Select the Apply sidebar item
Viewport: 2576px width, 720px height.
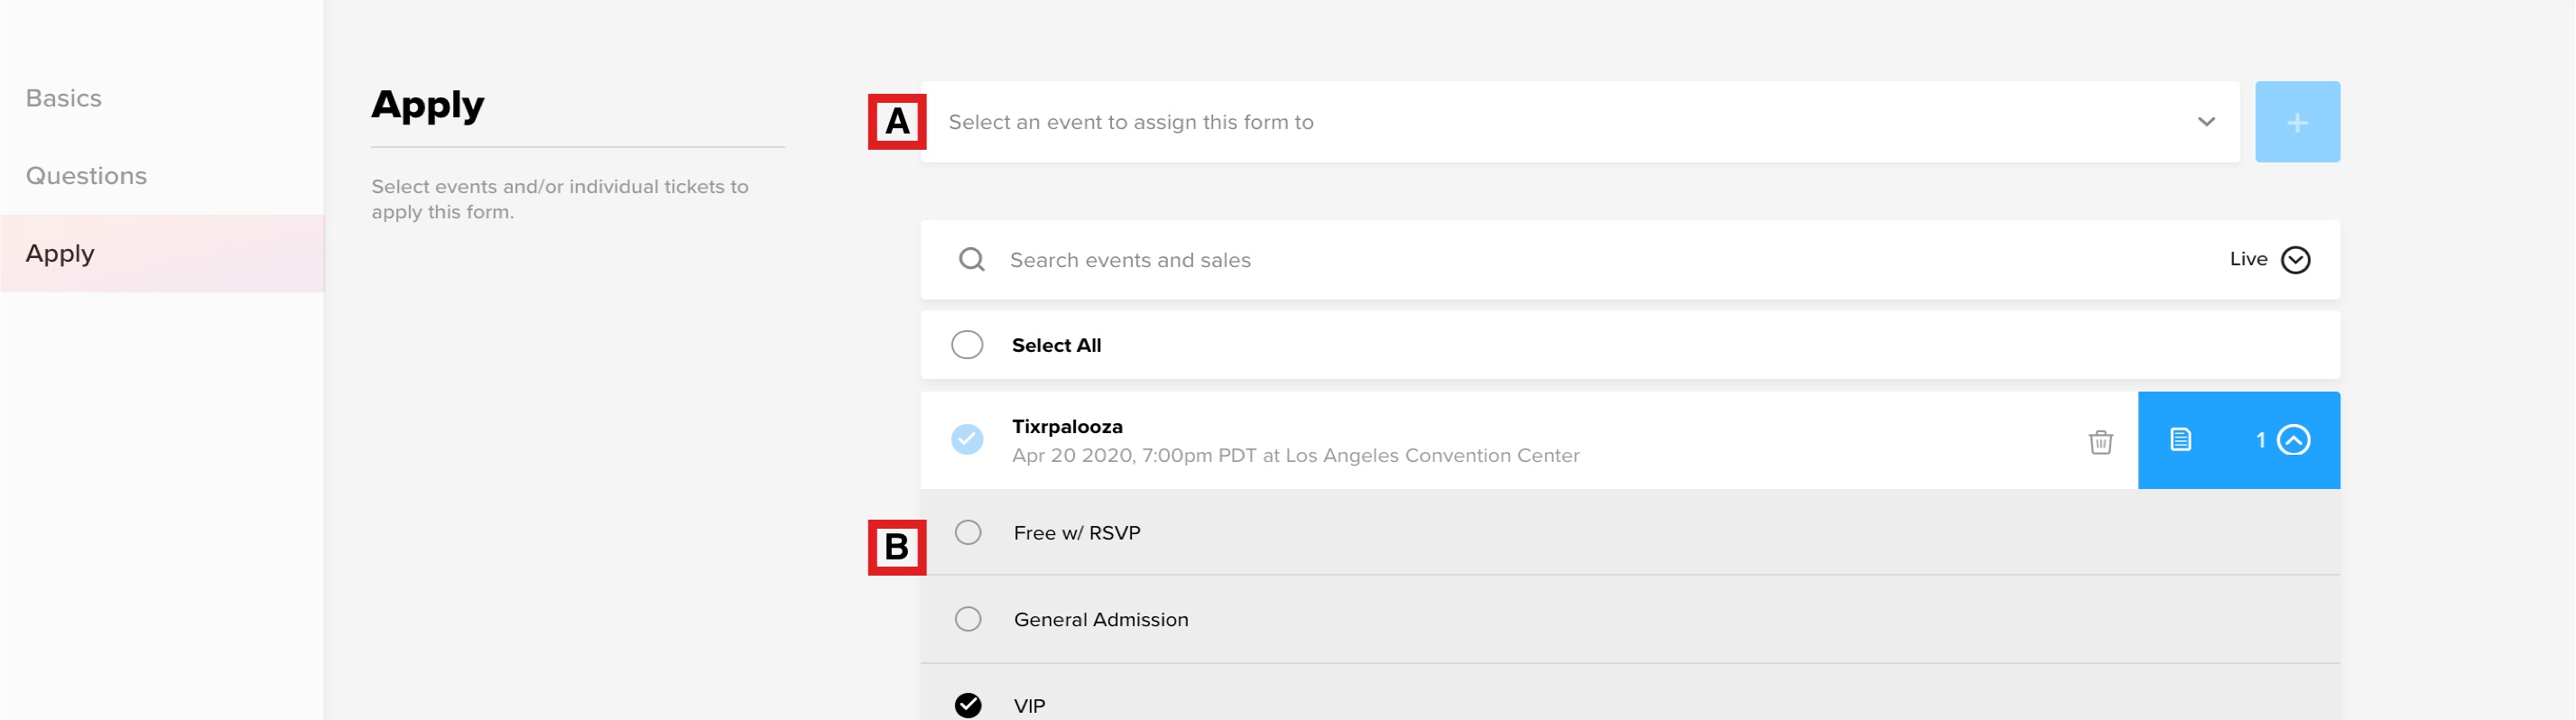162,254
